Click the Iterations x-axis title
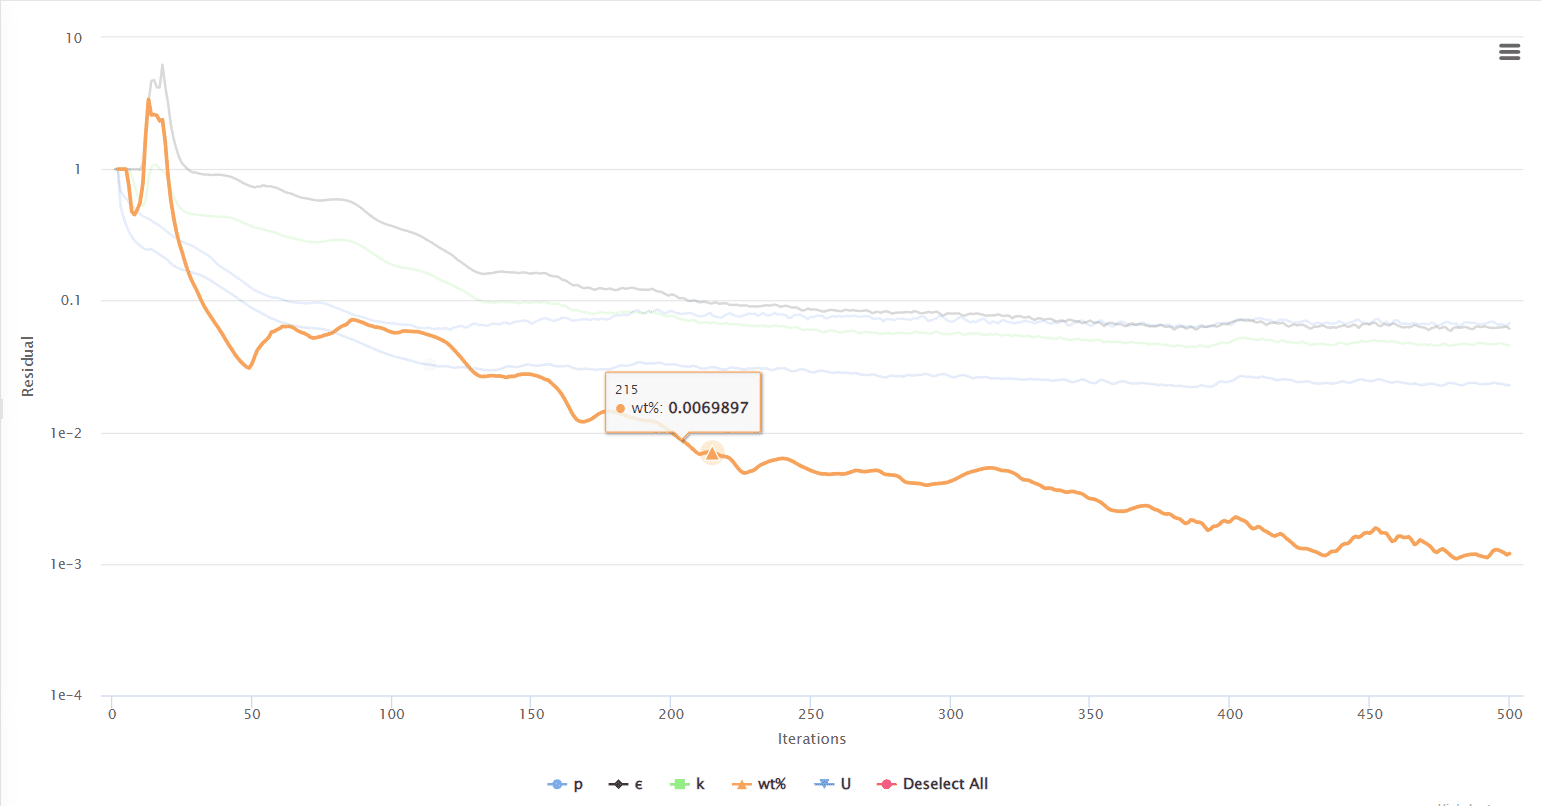1541x806 pixels. tap(811, 739)
